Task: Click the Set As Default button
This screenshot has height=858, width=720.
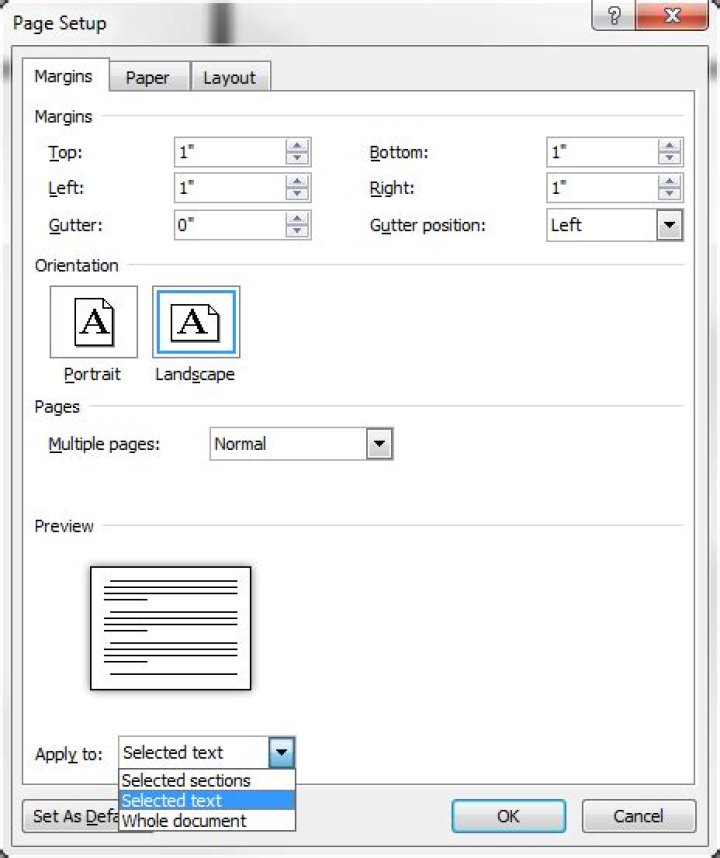Action: click(x=71, y=816)
